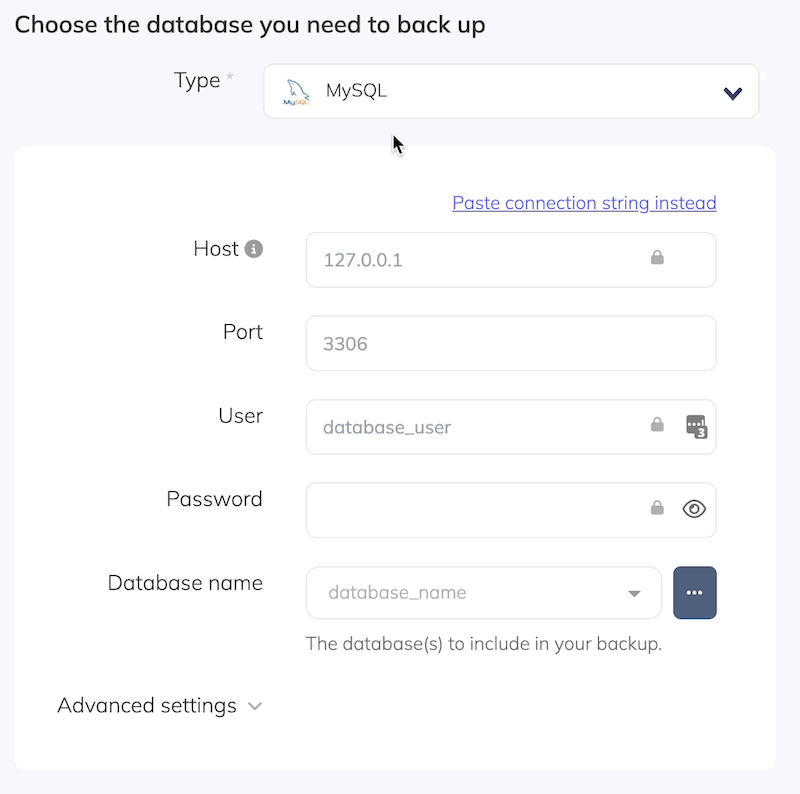Expand the database_name dropdown arrow

(x=634, y=593)
